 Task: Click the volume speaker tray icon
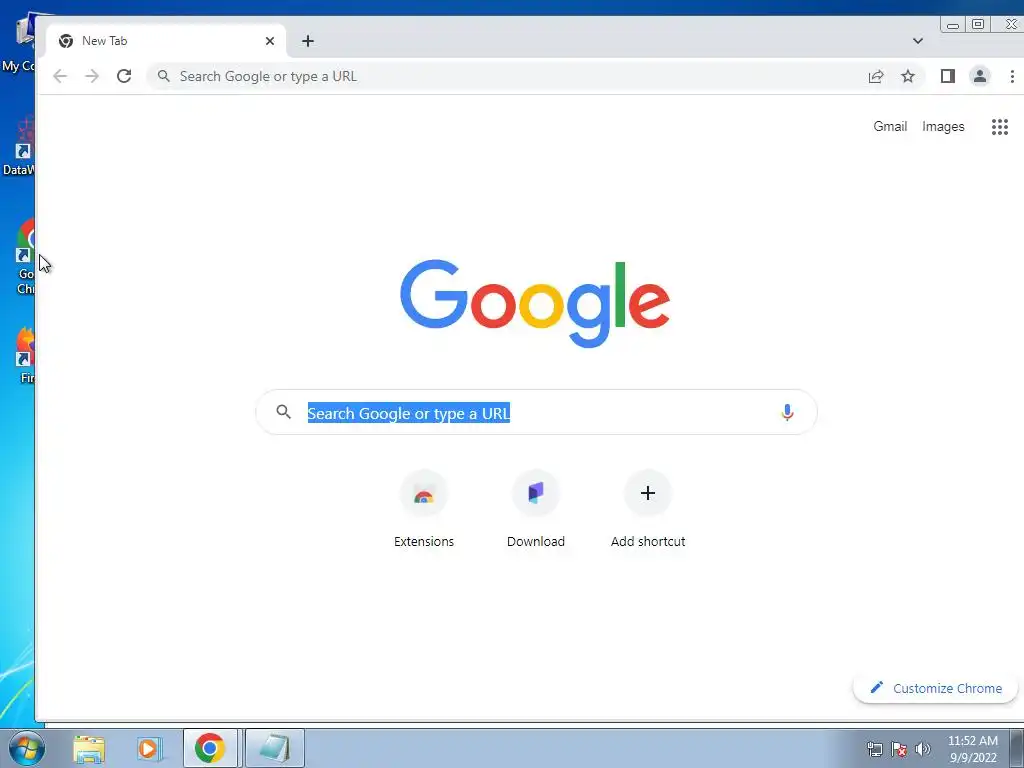[x=923, y=749]
